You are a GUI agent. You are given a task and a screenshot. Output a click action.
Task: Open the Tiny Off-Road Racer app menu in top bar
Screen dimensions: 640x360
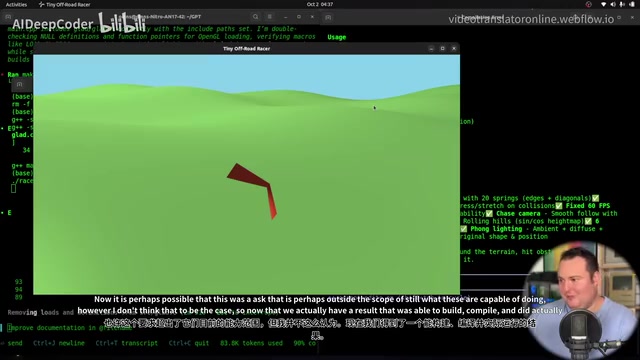click(64, 4)
